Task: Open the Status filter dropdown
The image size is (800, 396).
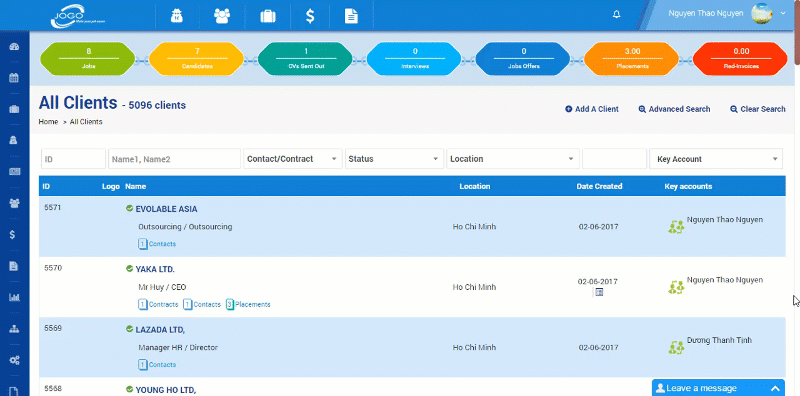Action: pyautogui.click(x=394, y=159)
